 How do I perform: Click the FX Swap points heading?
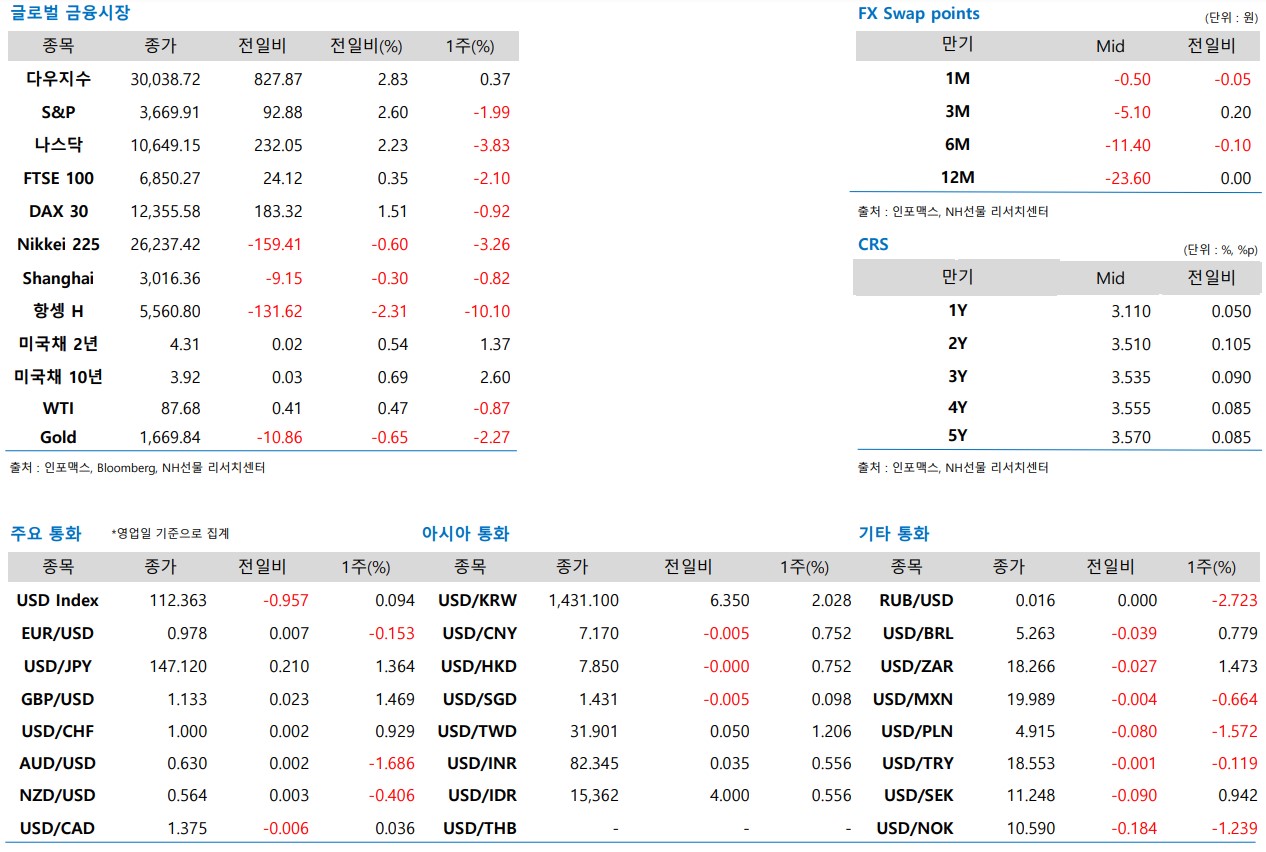(919, 14)
